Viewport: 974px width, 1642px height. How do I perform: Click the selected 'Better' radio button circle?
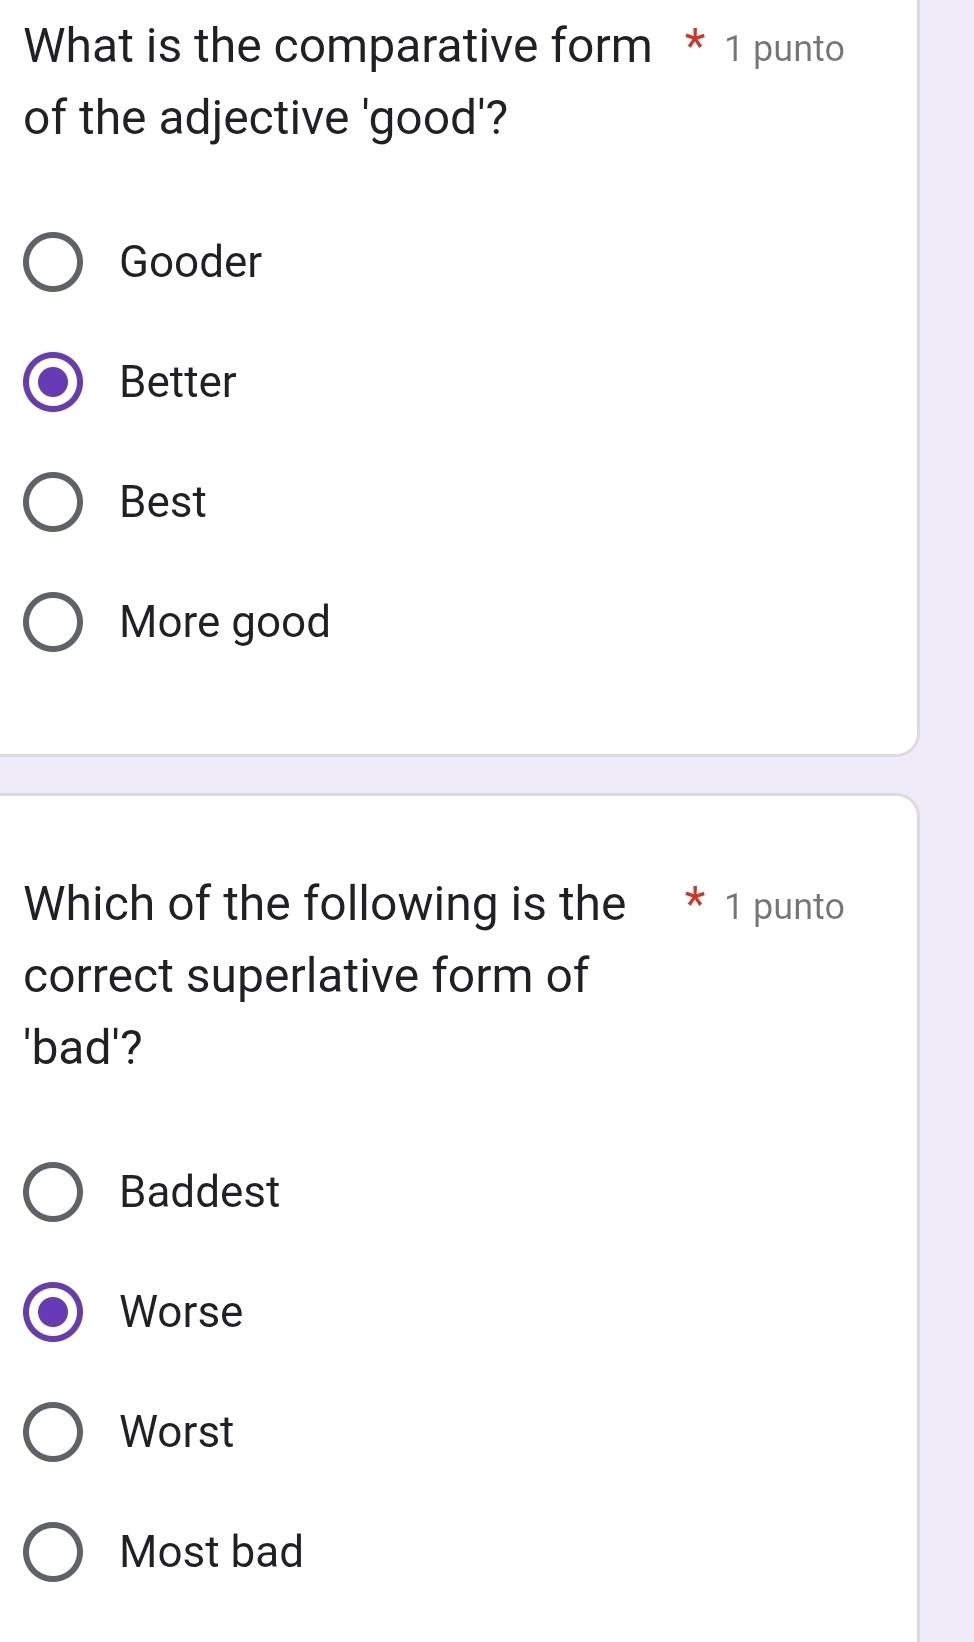click(53, 382)
